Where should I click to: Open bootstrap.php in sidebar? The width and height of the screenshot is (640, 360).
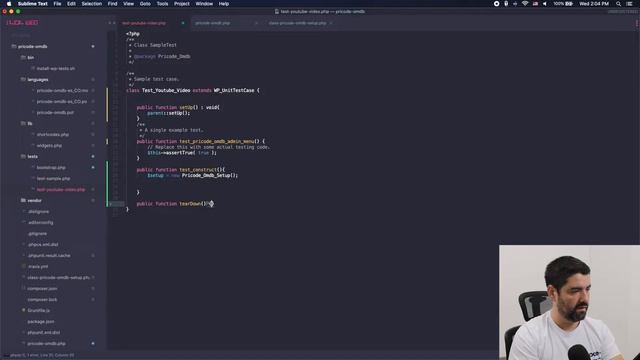(51, 167)
